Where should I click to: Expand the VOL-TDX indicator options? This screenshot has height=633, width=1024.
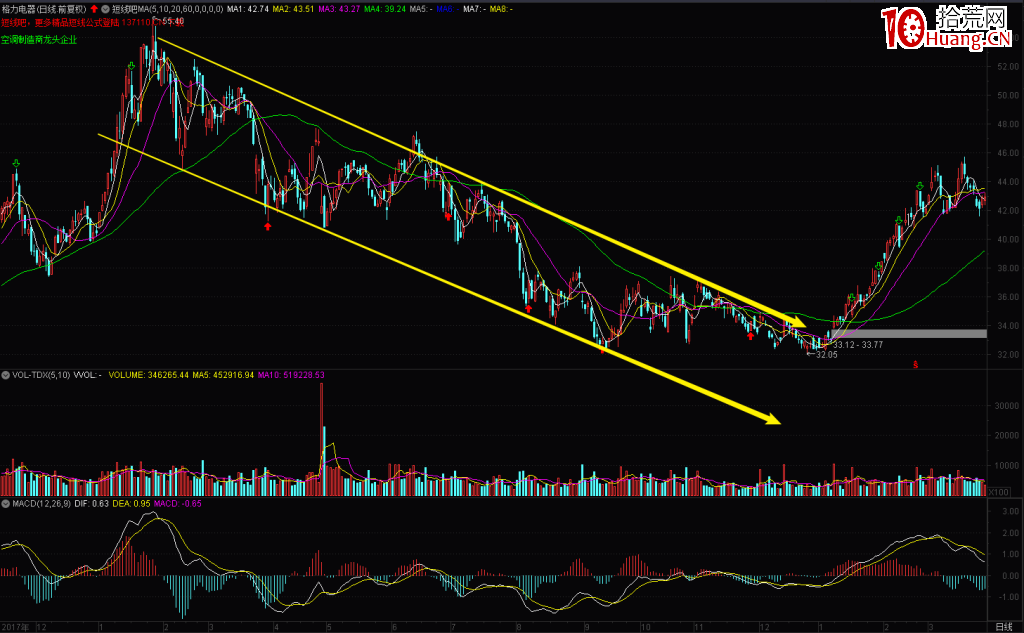click(5, 375)
